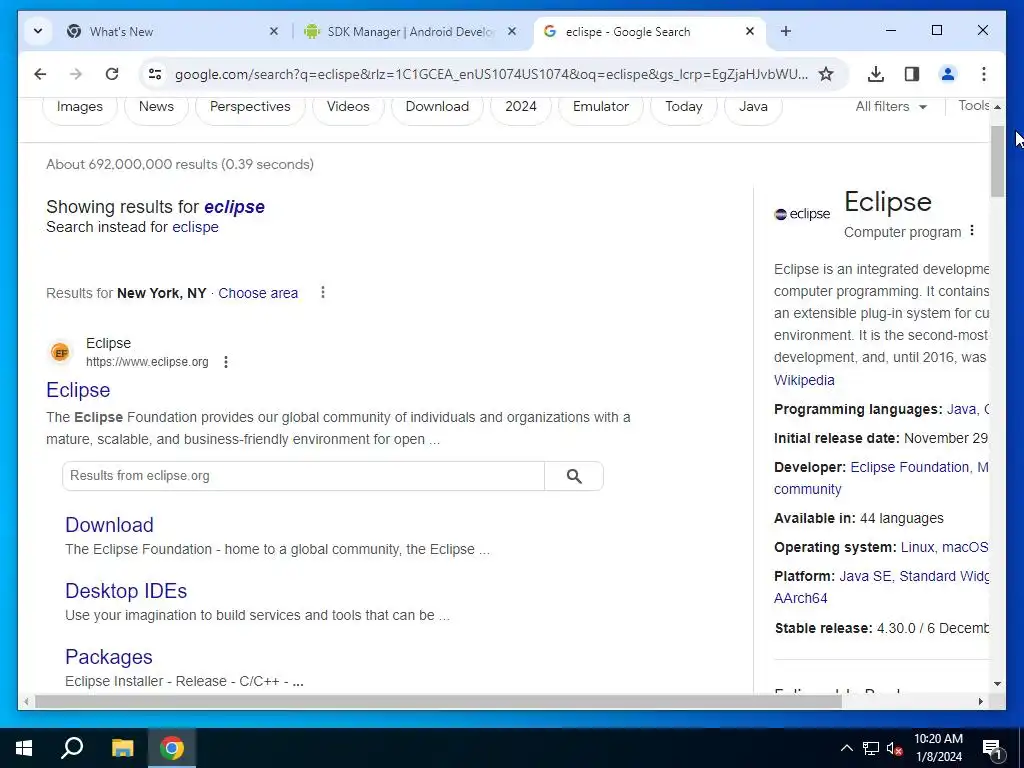1024x768 pixels.
Task: Close the SDK Manager tab
Action: tap(512, 31)
